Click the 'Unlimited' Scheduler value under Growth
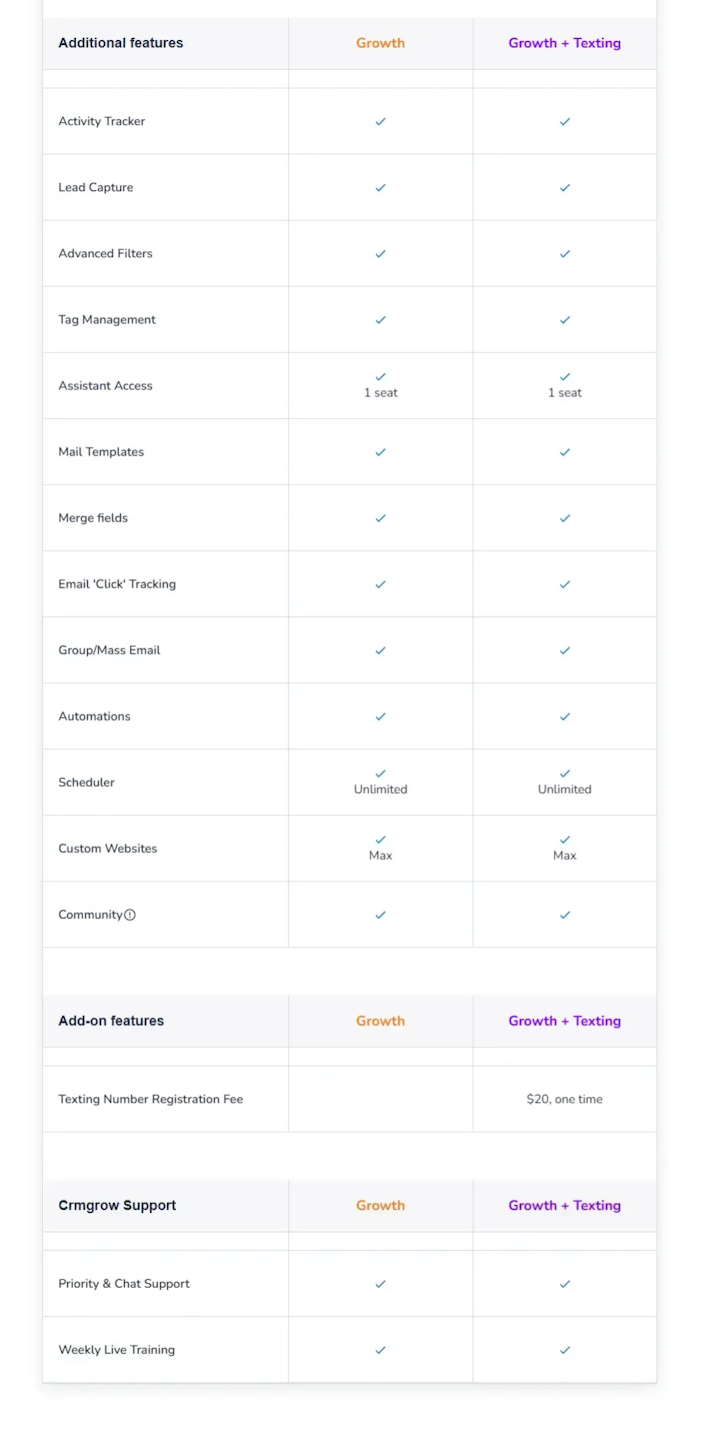The image size is (717, 1440). [x=380, y=789]
